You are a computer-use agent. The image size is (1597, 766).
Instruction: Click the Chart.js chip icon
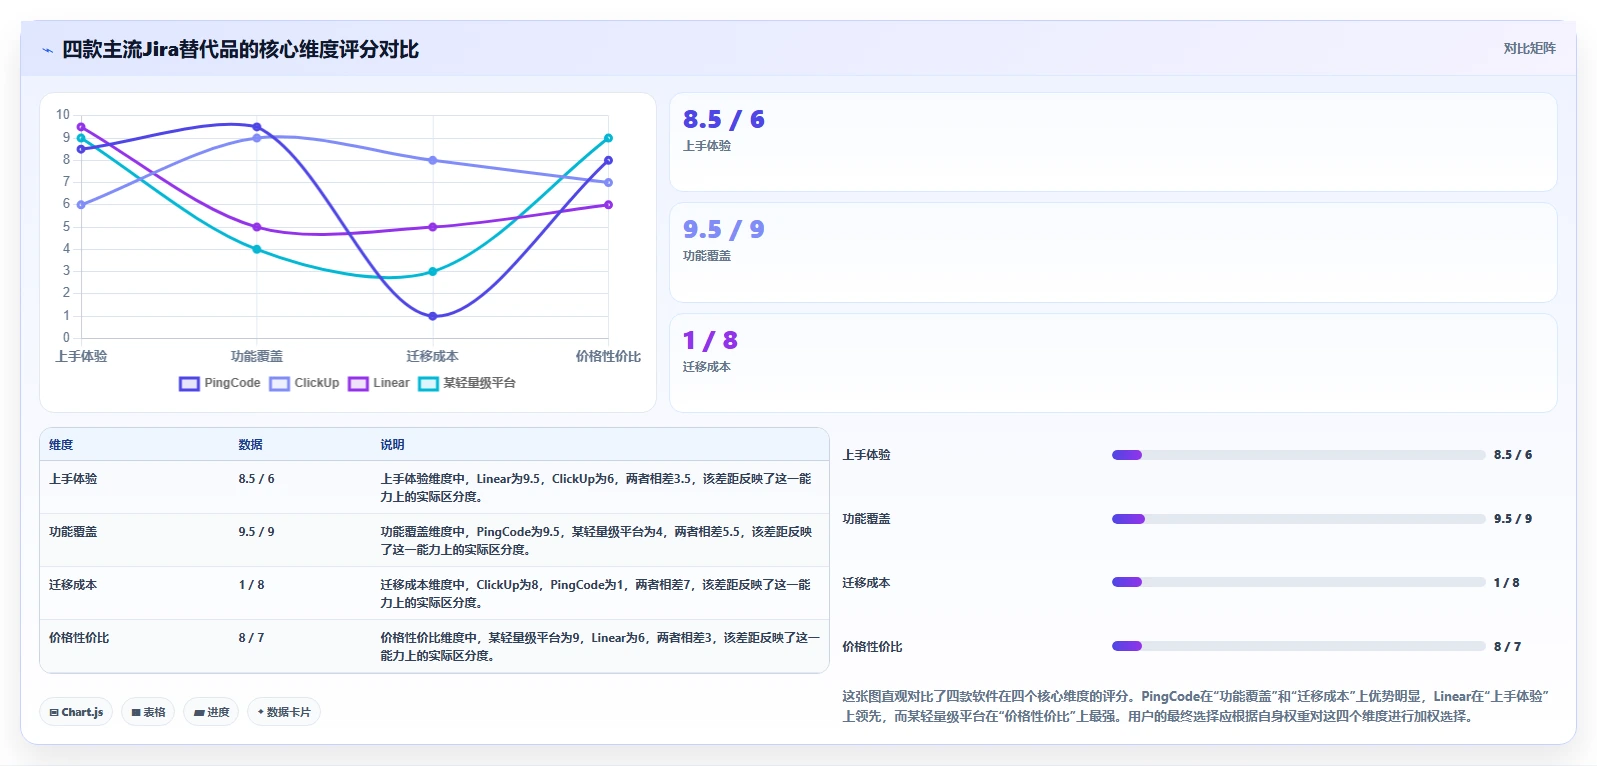click(x=54, y=713)
